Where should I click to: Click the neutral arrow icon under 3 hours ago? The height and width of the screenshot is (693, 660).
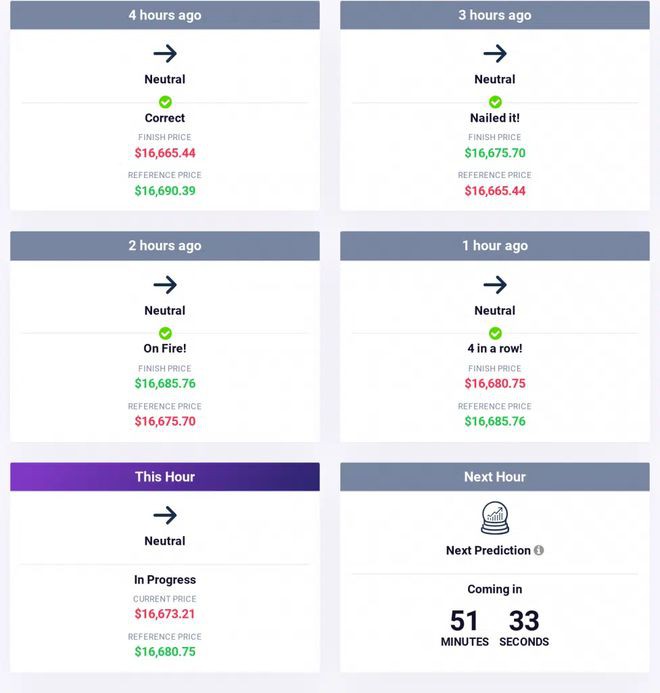[495, 54]
